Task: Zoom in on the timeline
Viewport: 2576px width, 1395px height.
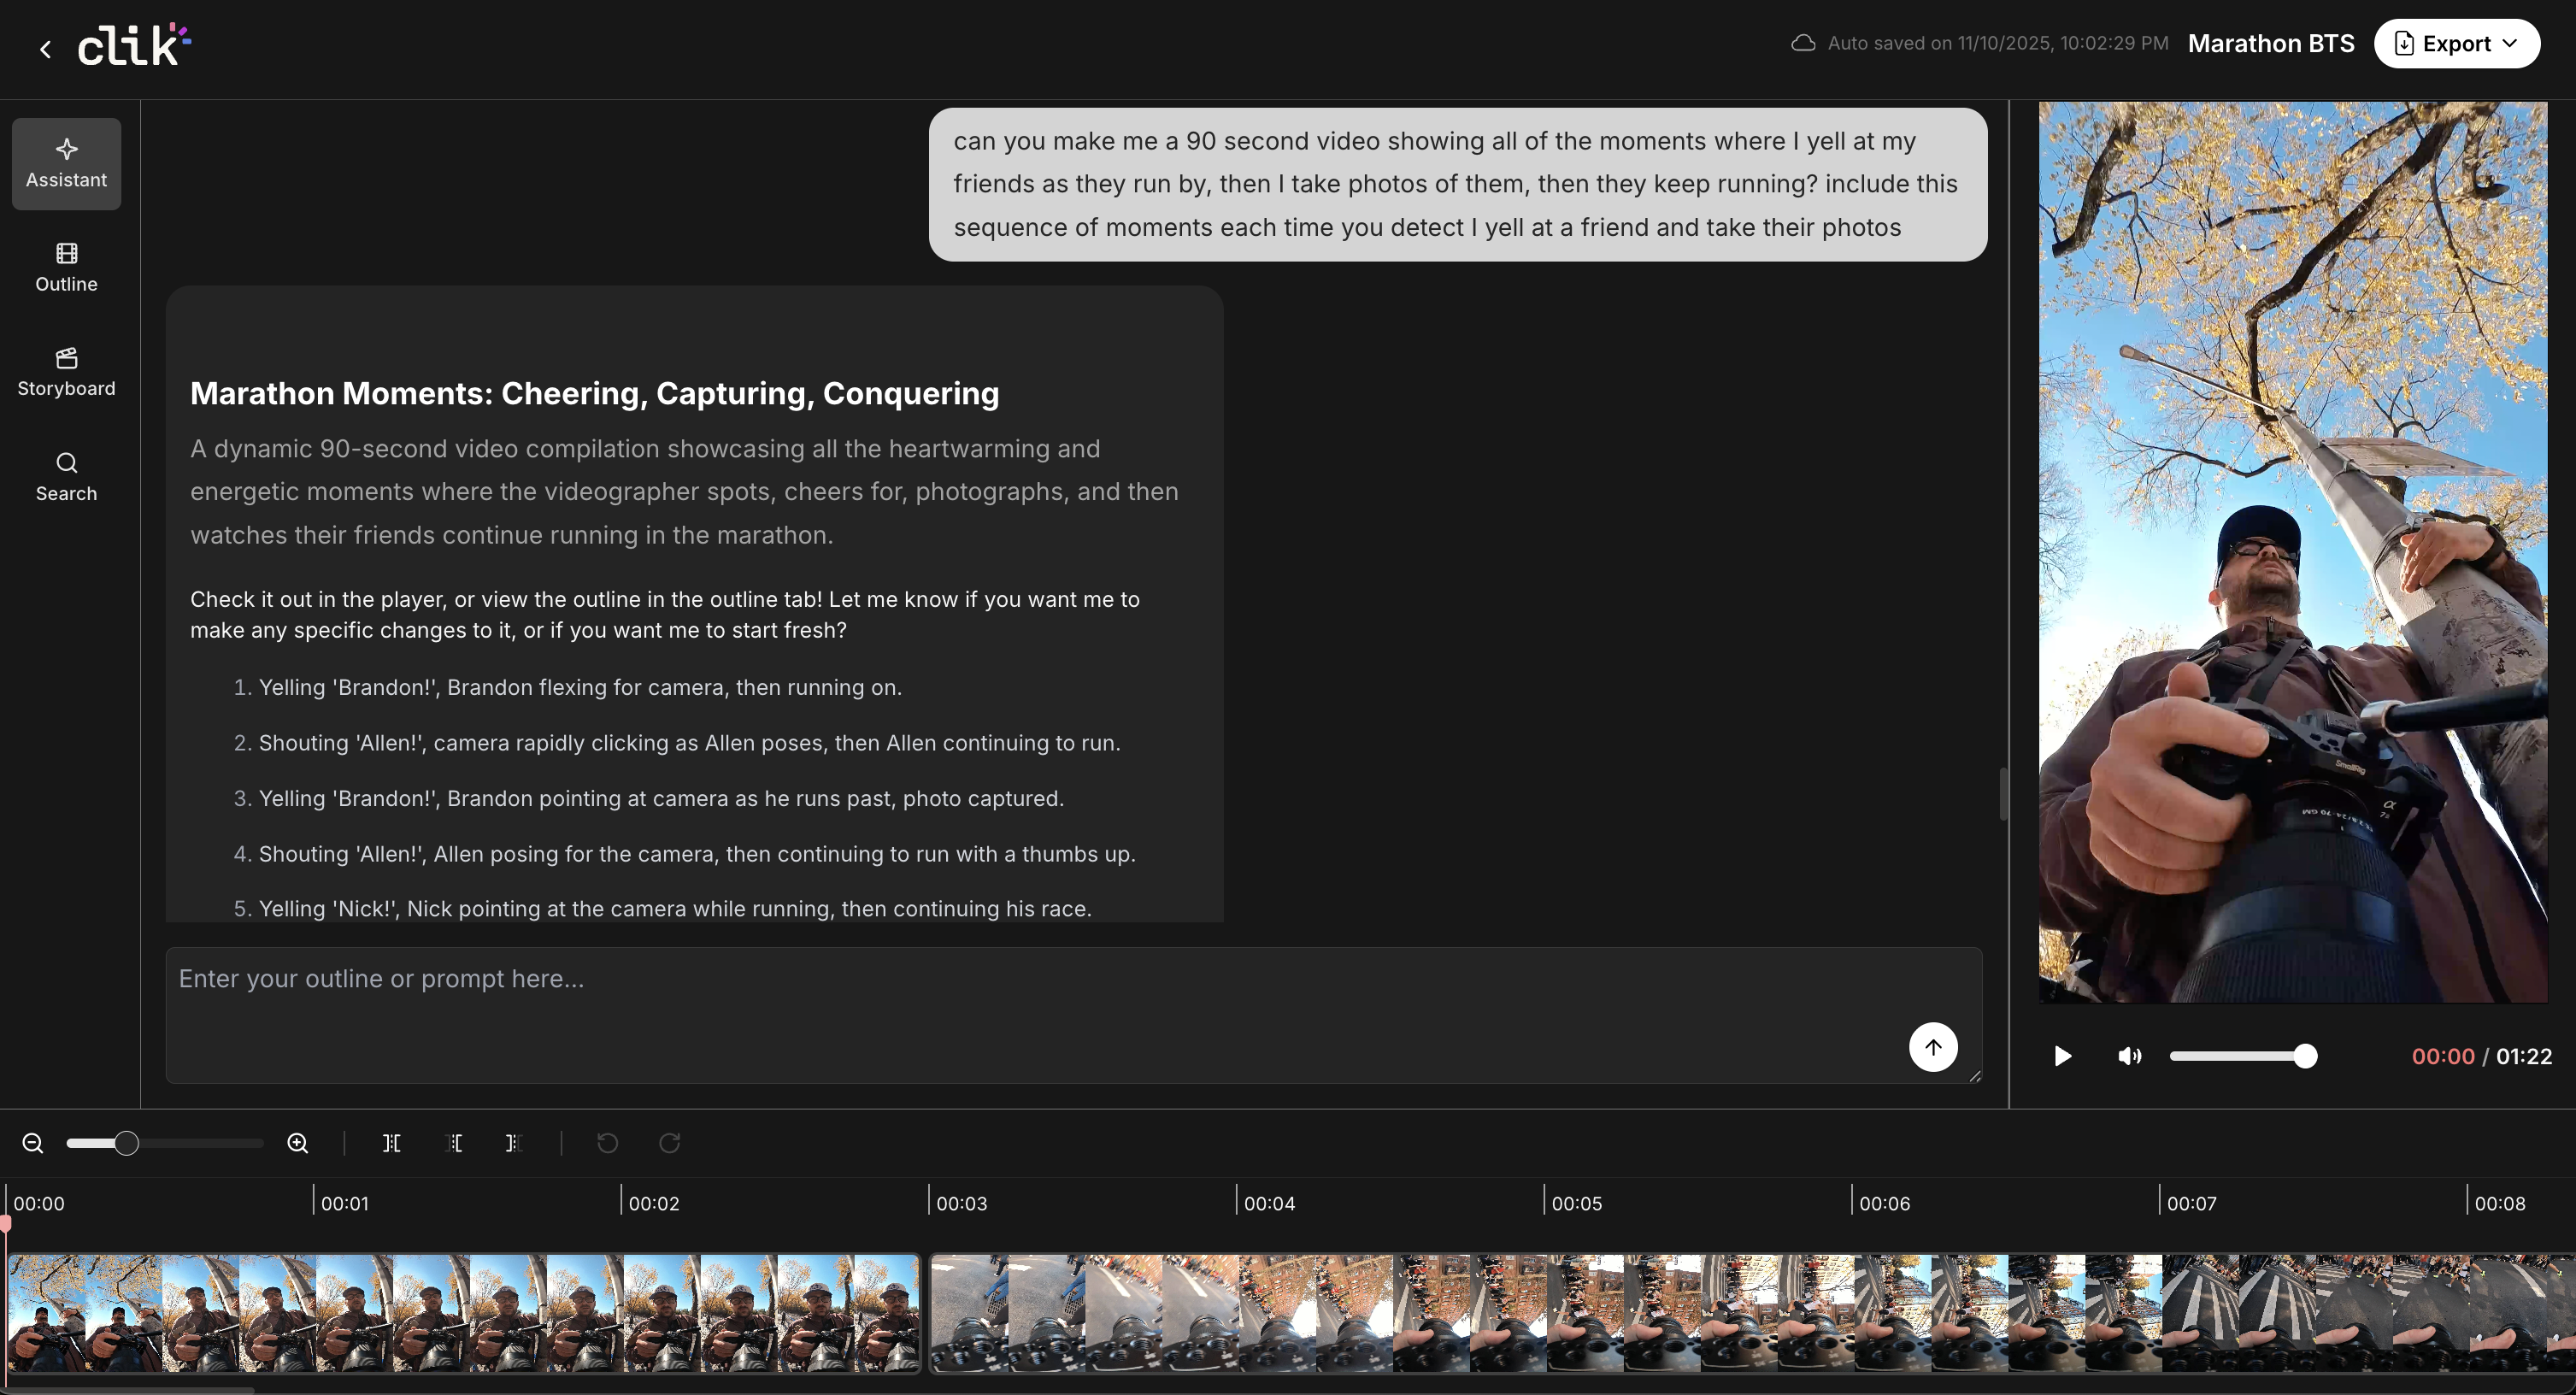Action: [x=297, y=1143]
